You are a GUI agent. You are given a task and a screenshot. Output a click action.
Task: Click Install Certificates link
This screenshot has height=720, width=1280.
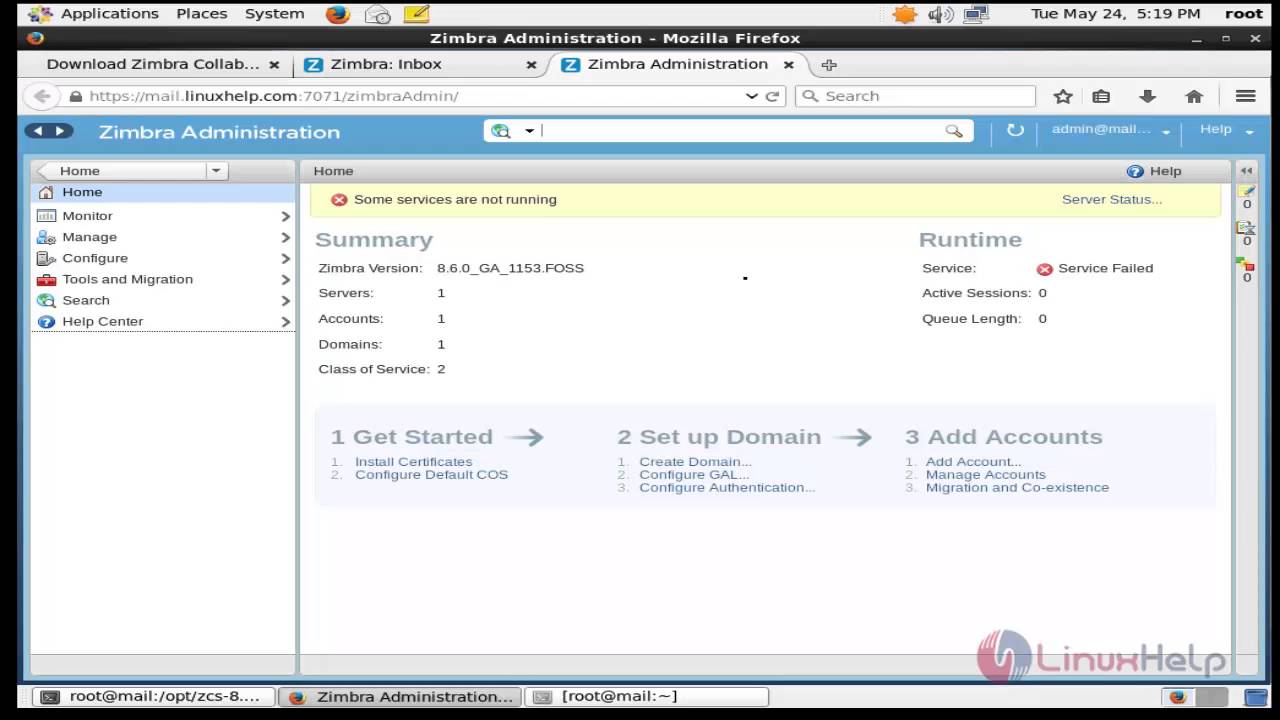[413, 462]
